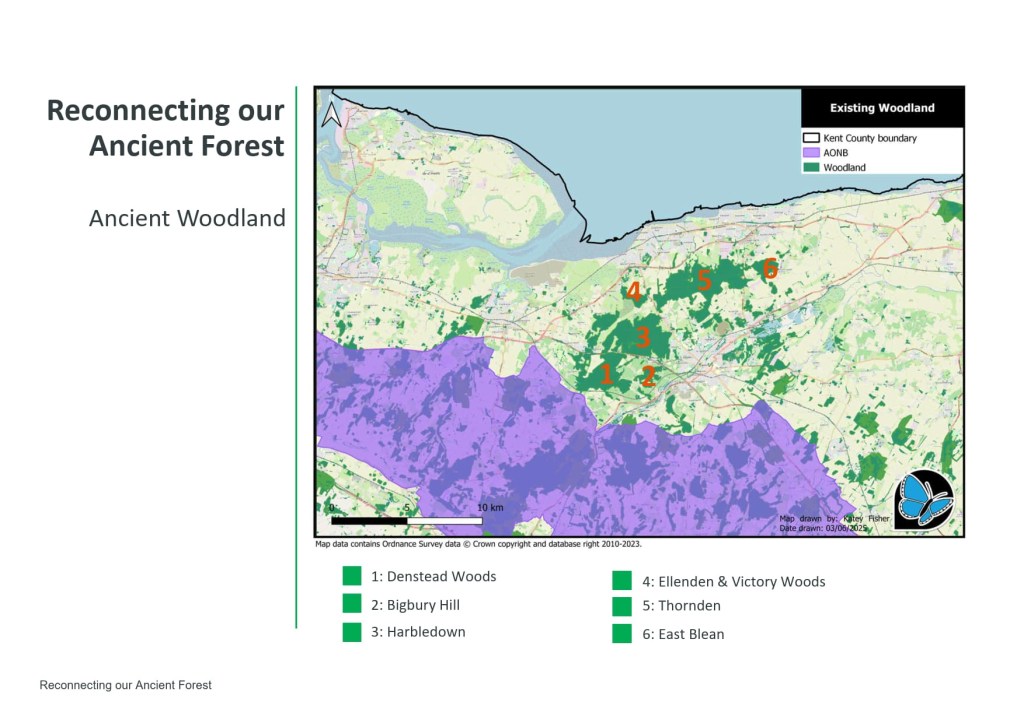Screen dimensions: 1024x723
Task: Click green square beside Denstead Woods
Action: [351, 576]
